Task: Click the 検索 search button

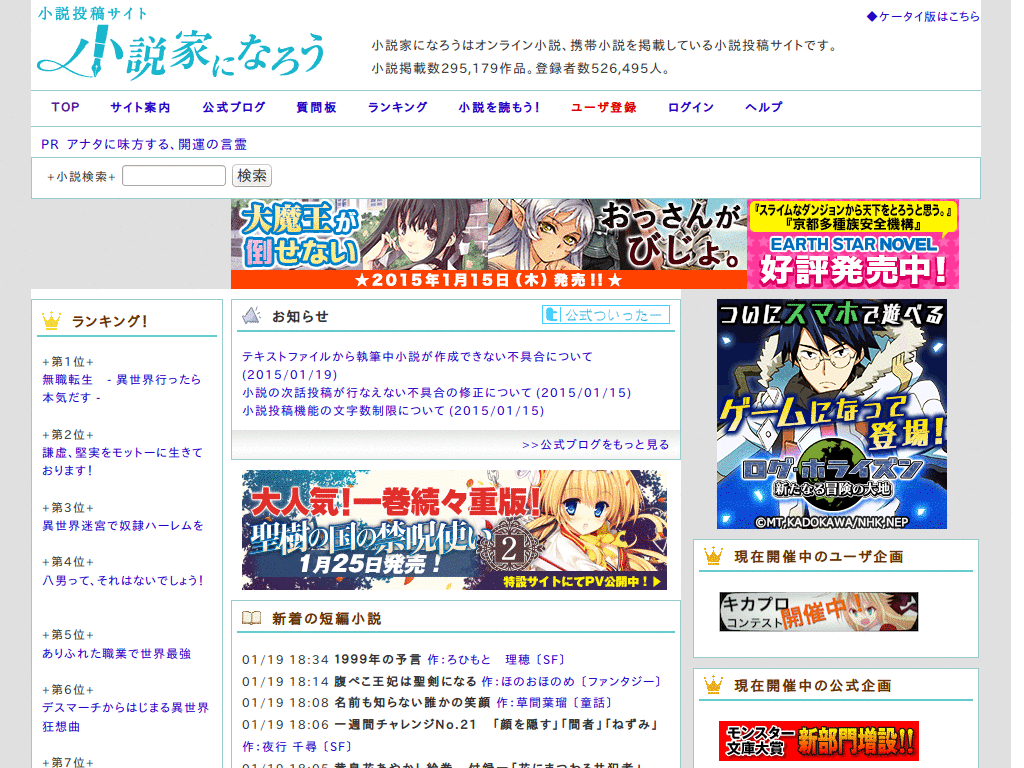Action: (251, 175)
